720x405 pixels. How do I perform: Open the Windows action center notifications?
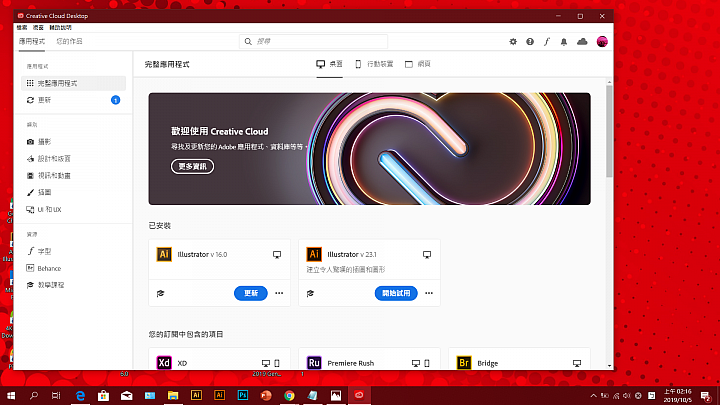tap(706, 395)
